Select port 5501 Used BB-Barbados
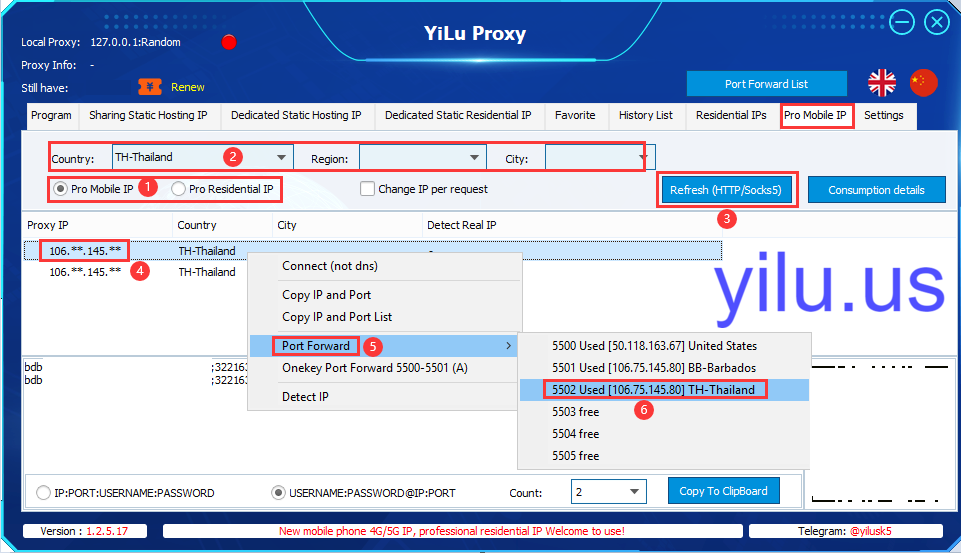This screenshot has height=553, width=961. [664, 368]
